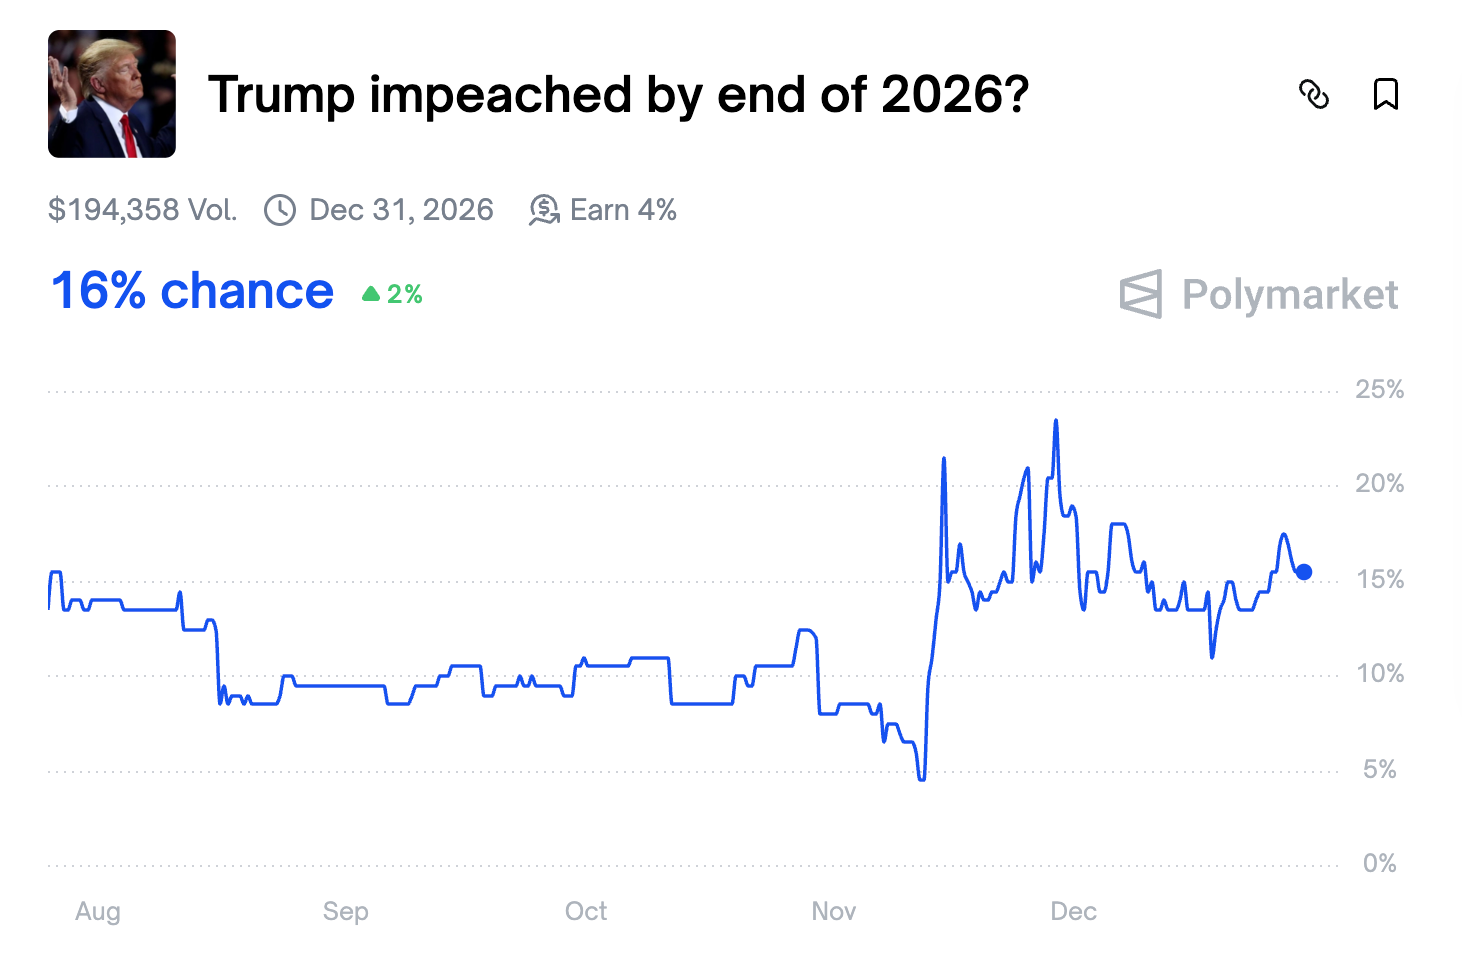
Task: Click the '$194,358 Vol.' volume text
Action: [x=142, y=210]
